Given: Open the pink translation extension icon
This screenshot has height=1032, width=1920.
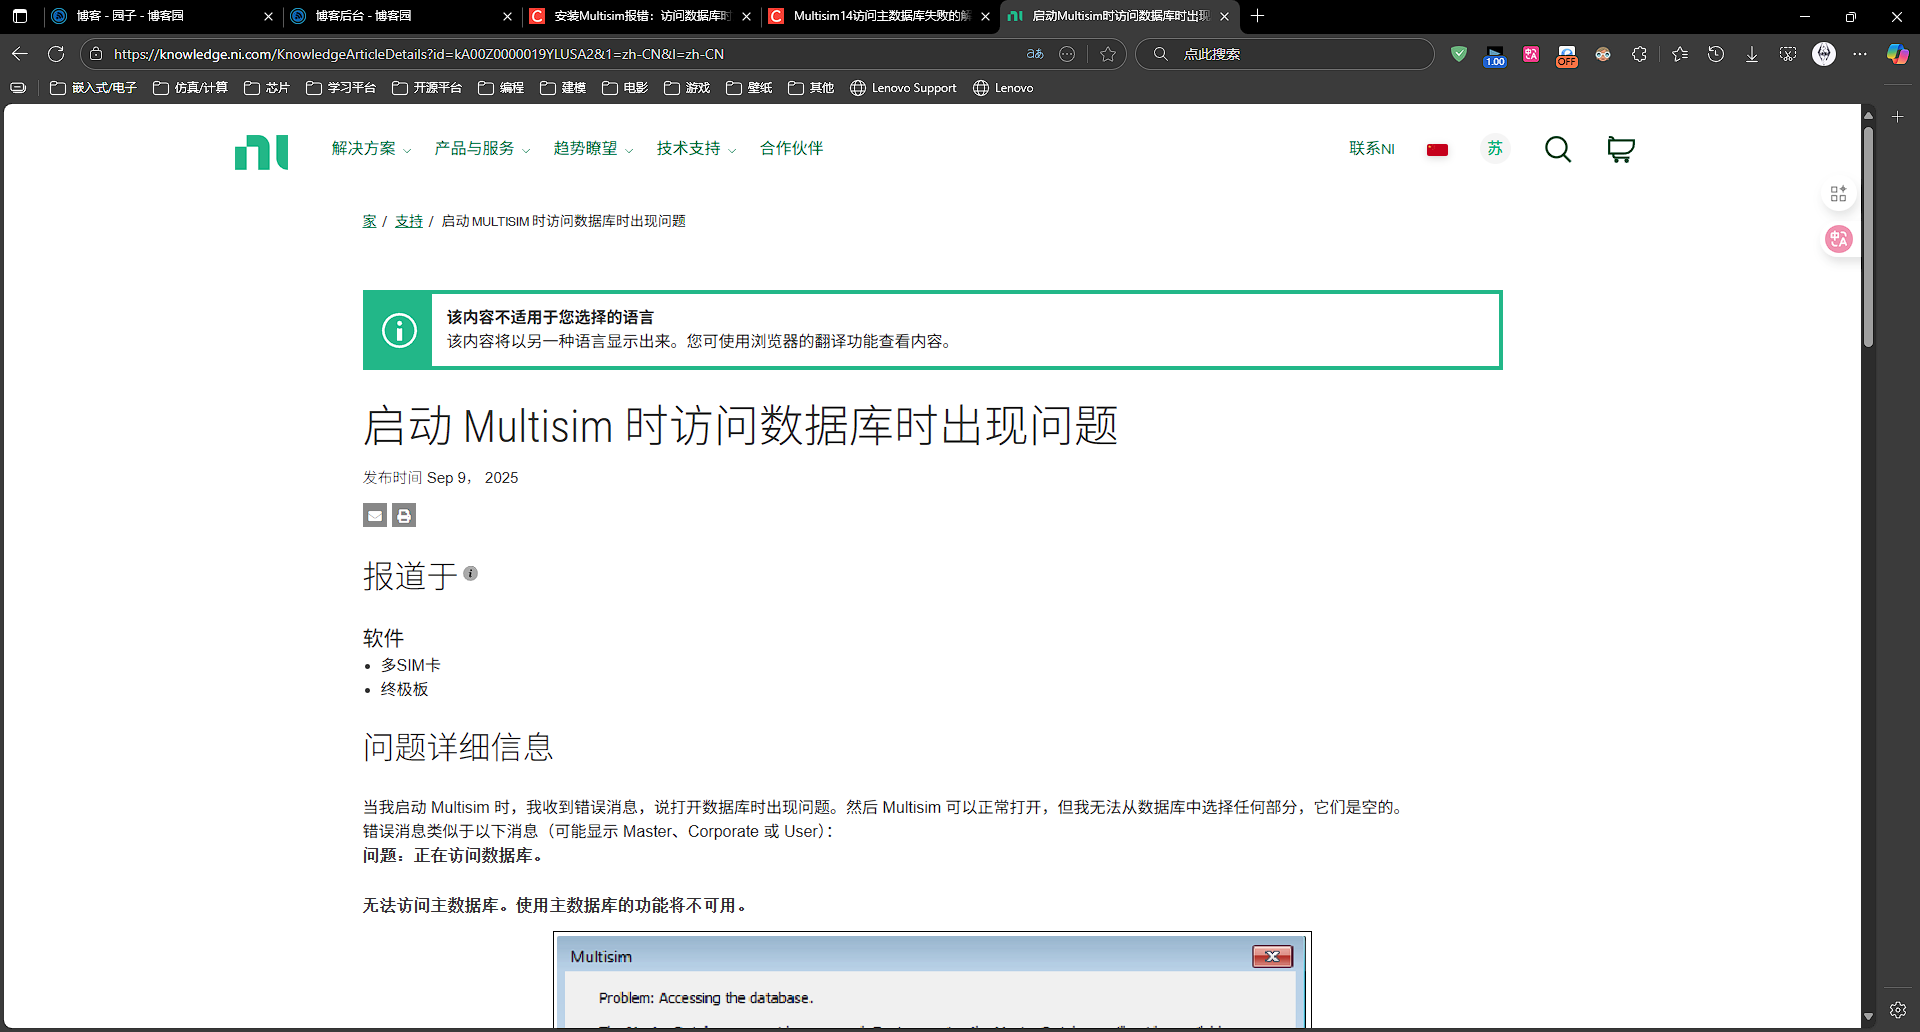Looking at the screenshot, I should 1531,54.
